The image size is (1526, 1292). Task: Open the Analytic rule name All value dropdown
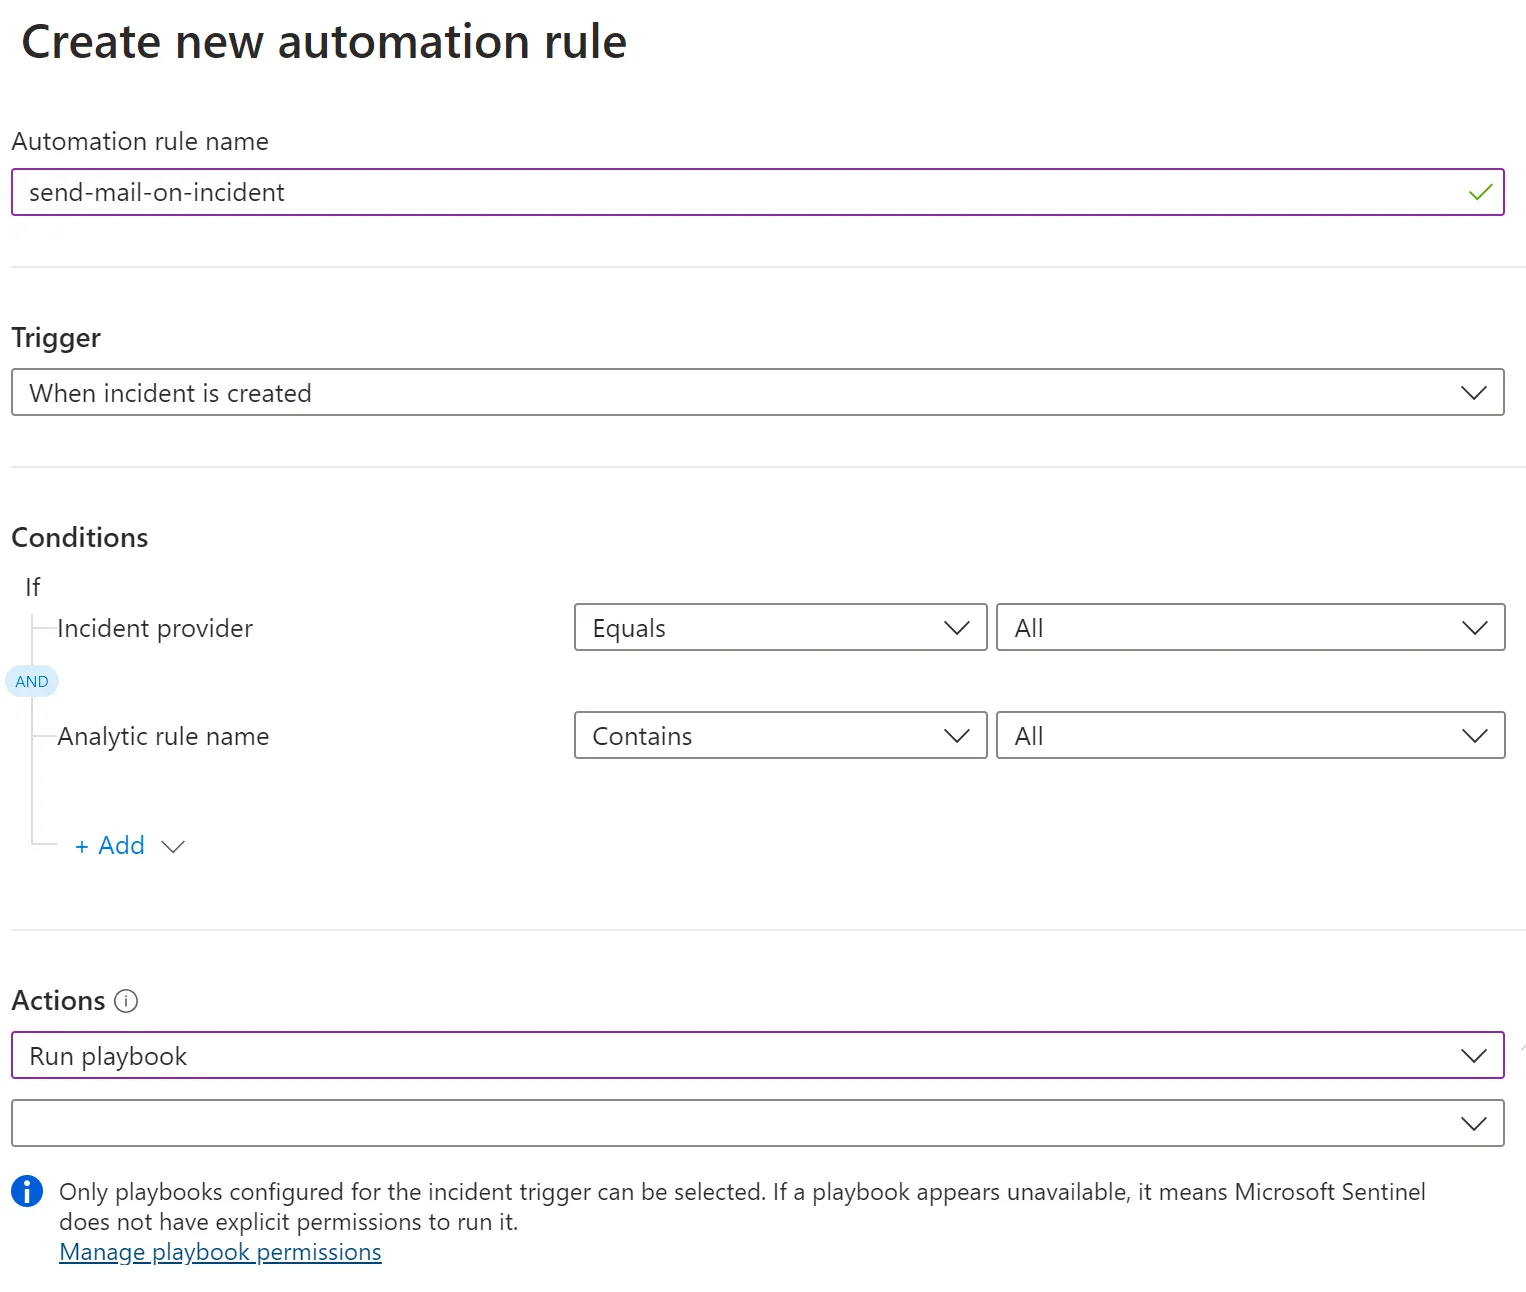tap(1250, 736)
